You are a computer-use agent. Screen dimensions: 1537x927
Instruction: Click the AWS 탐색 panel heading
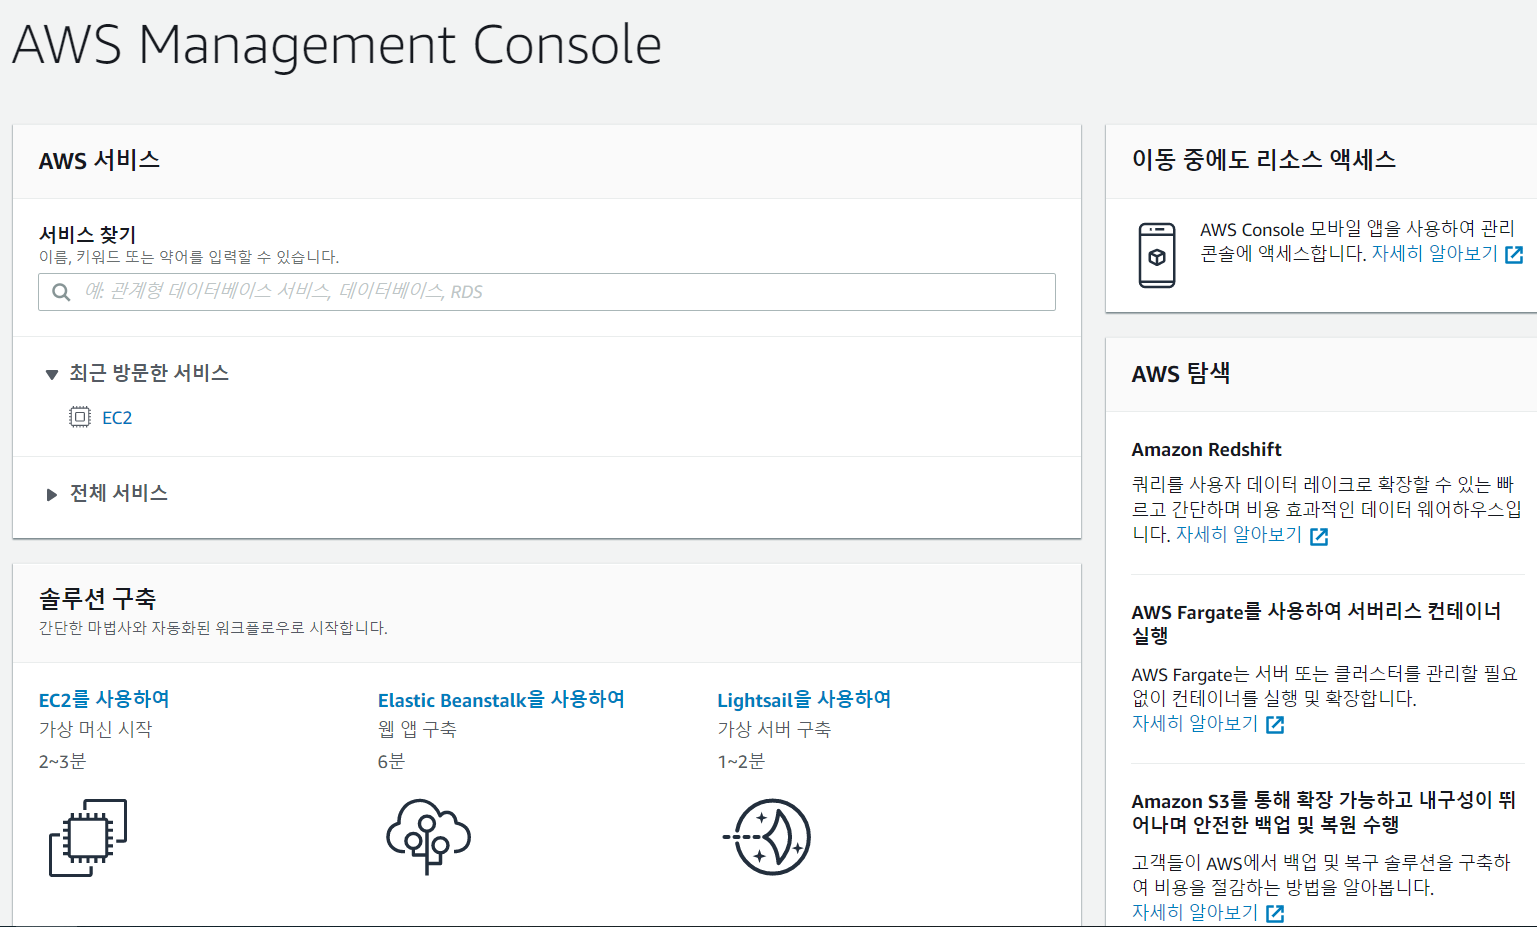(x=1181, y=374)
